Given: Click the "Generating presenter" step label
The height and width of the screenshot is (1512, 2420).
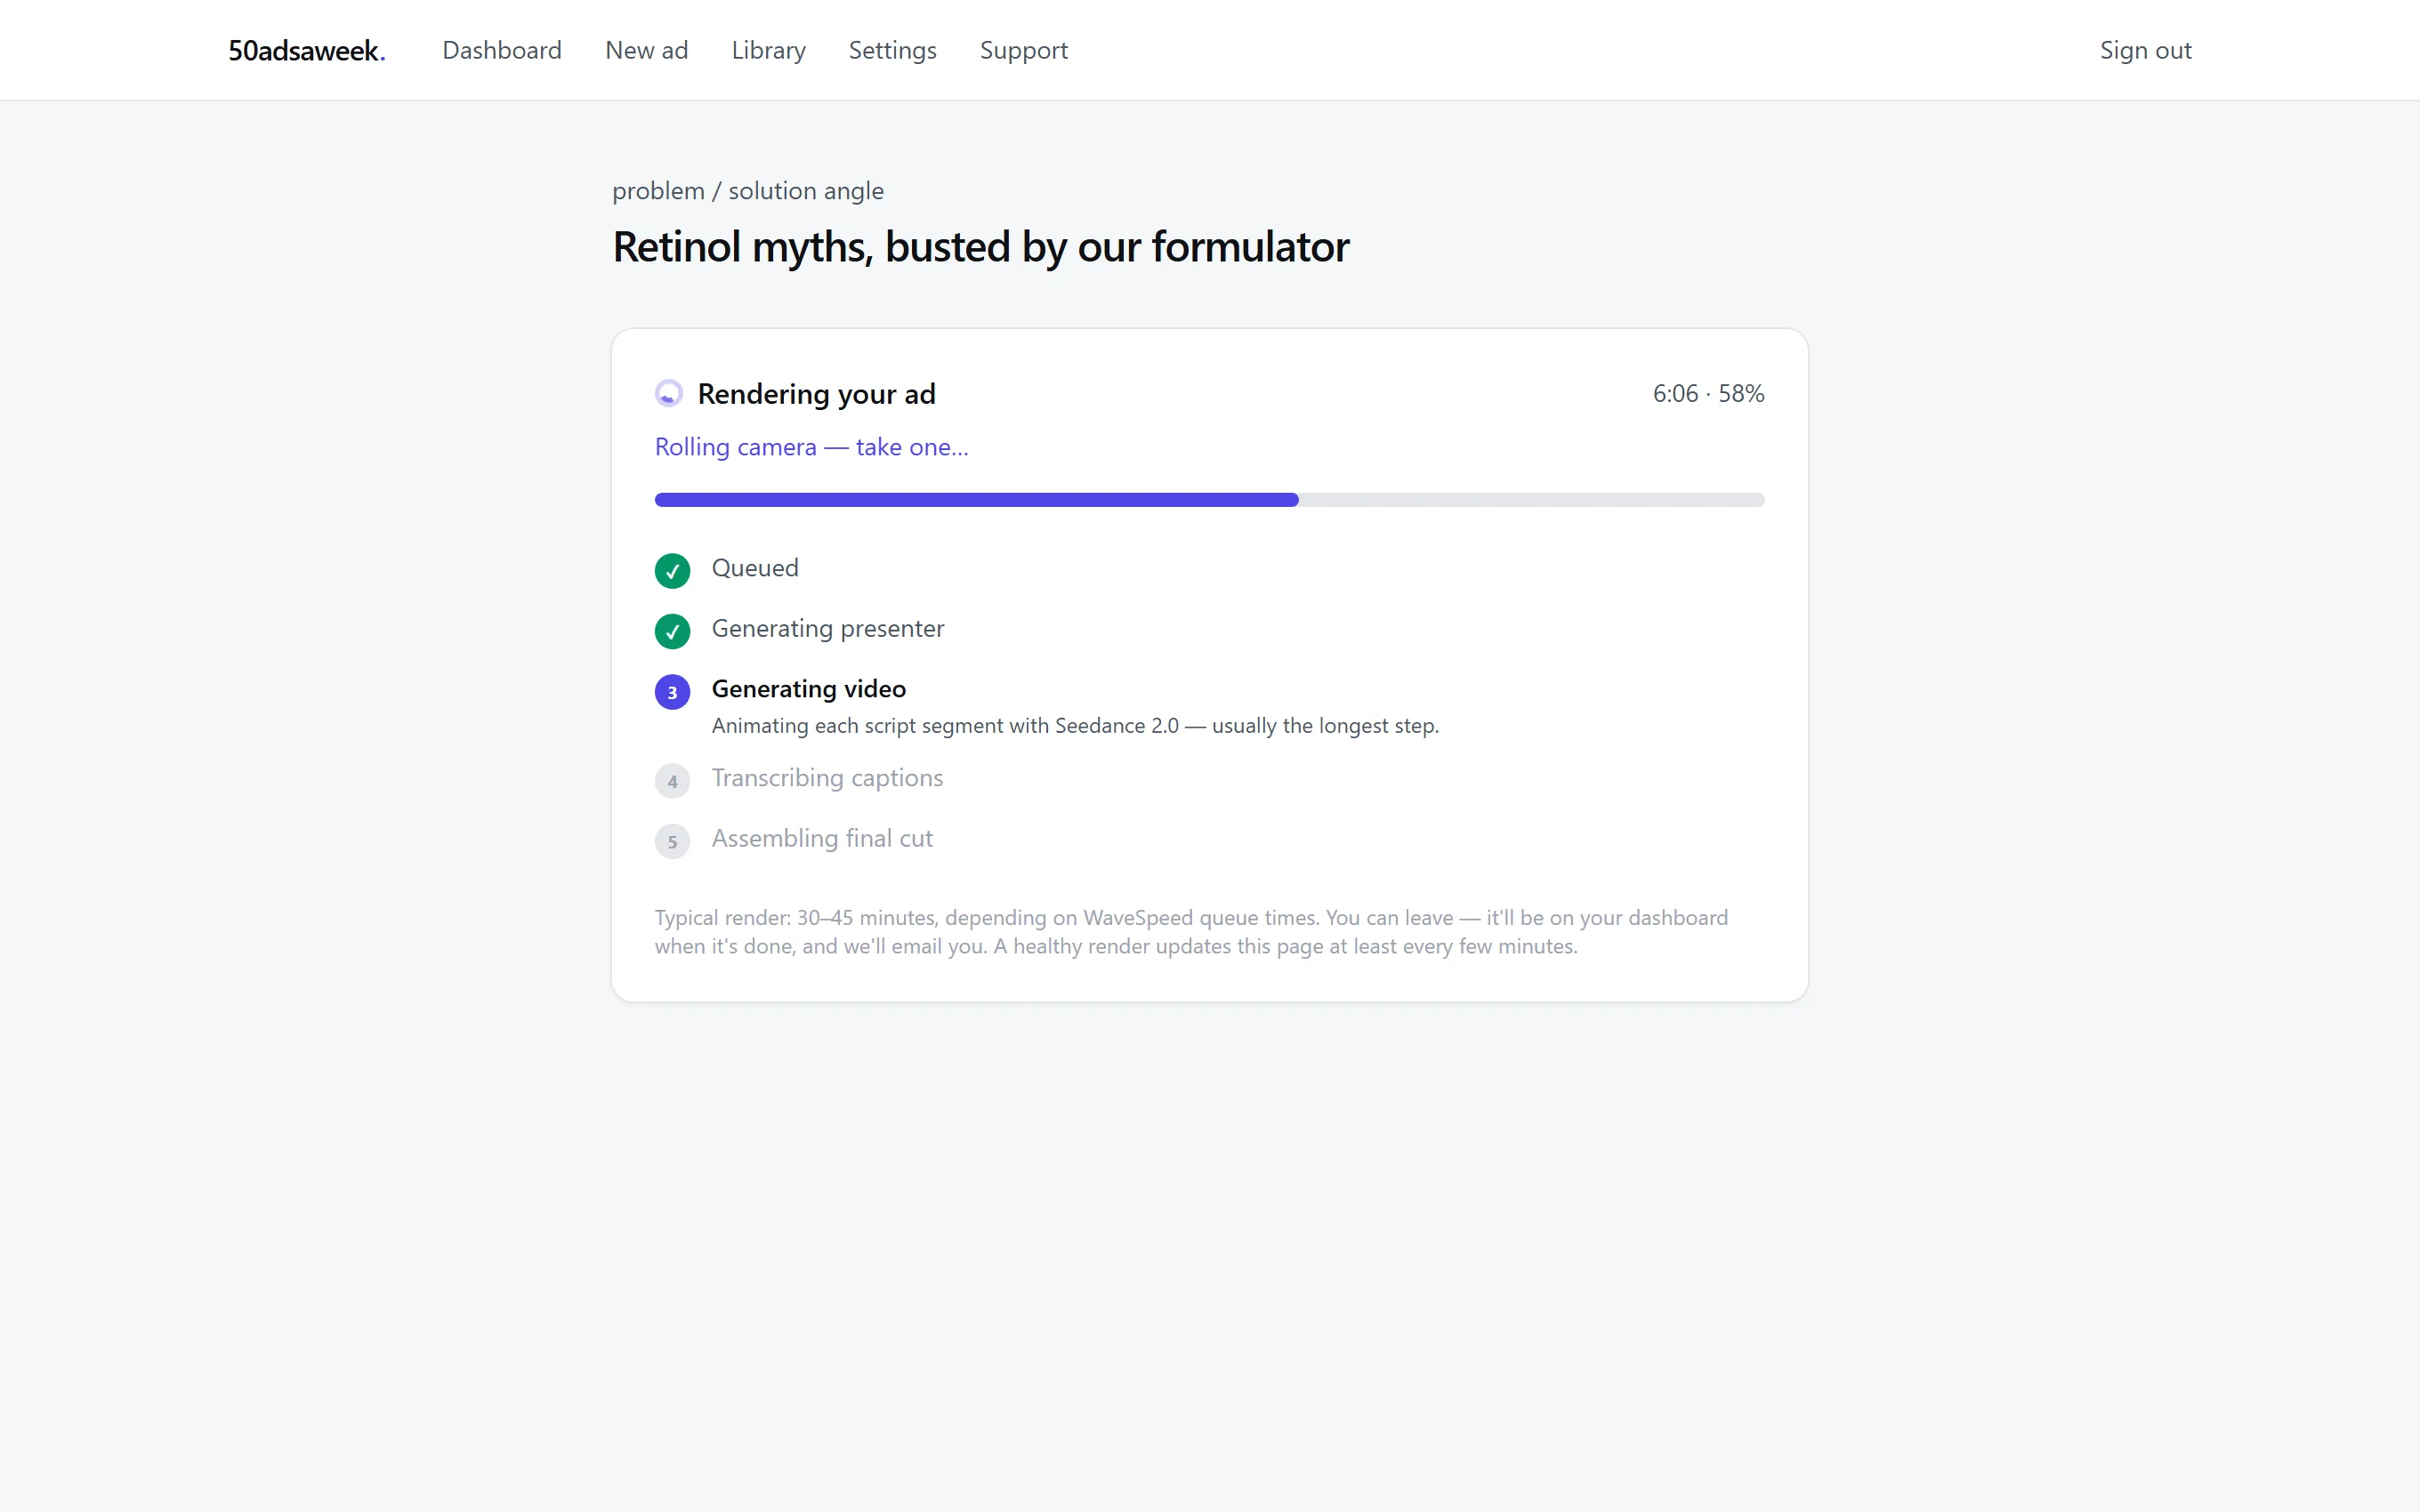Looking at the screenshot, I should point(827,629).
